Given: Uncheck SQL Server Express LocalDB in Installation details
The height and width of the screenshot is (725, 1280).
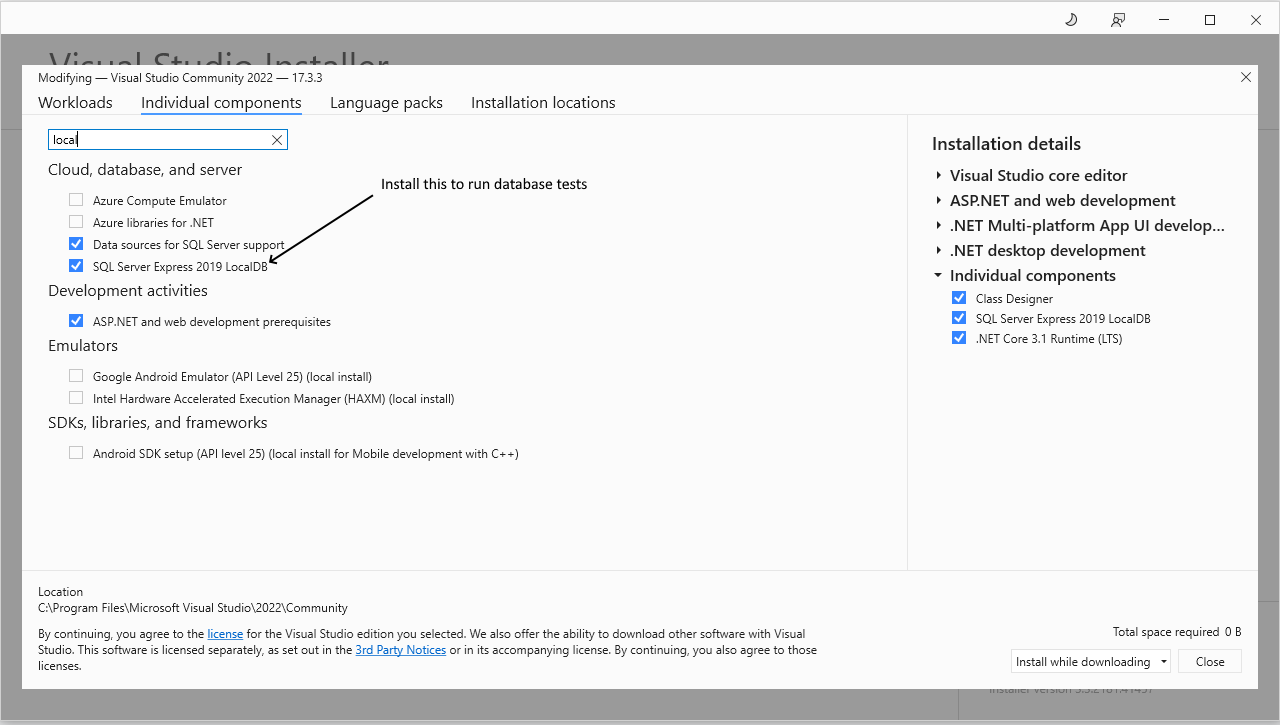Looking at the screenshot, I should [959, 318].
